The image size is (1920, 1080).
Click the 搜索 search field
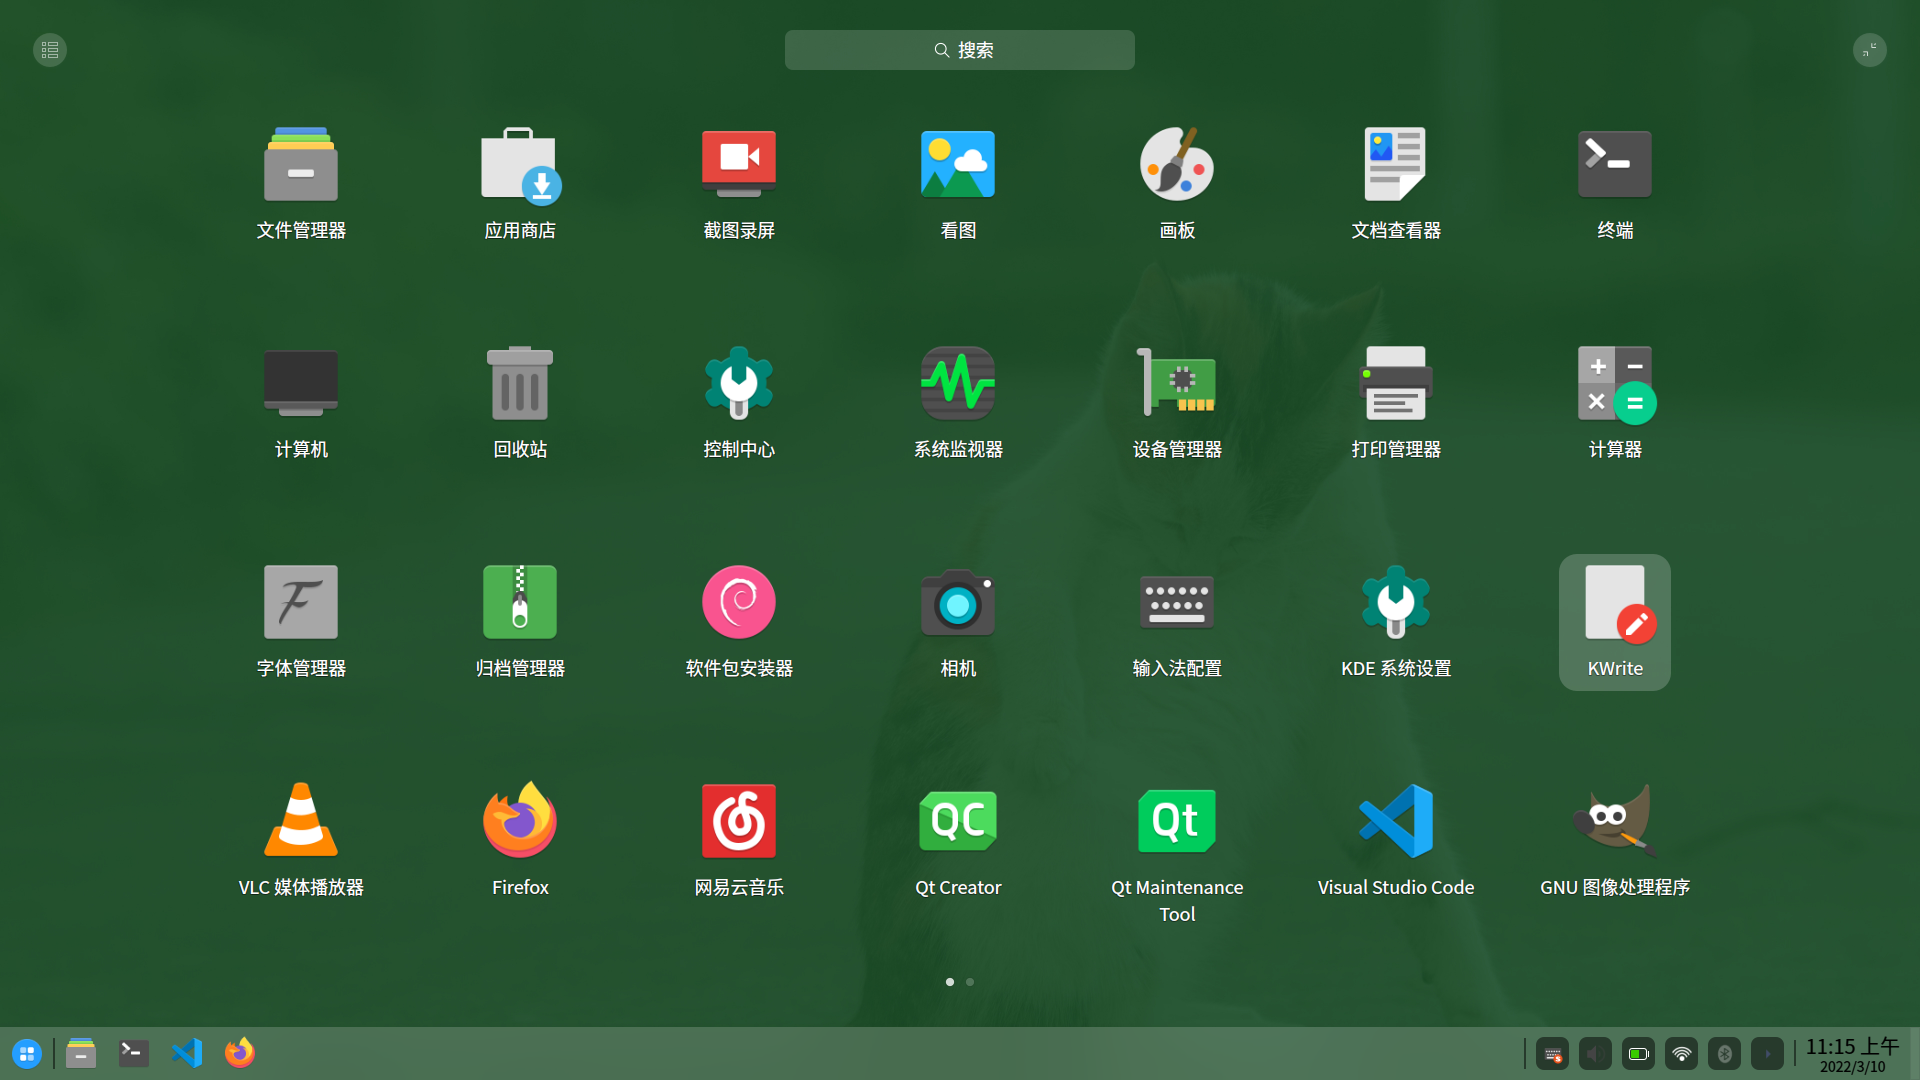pos(960,50)
